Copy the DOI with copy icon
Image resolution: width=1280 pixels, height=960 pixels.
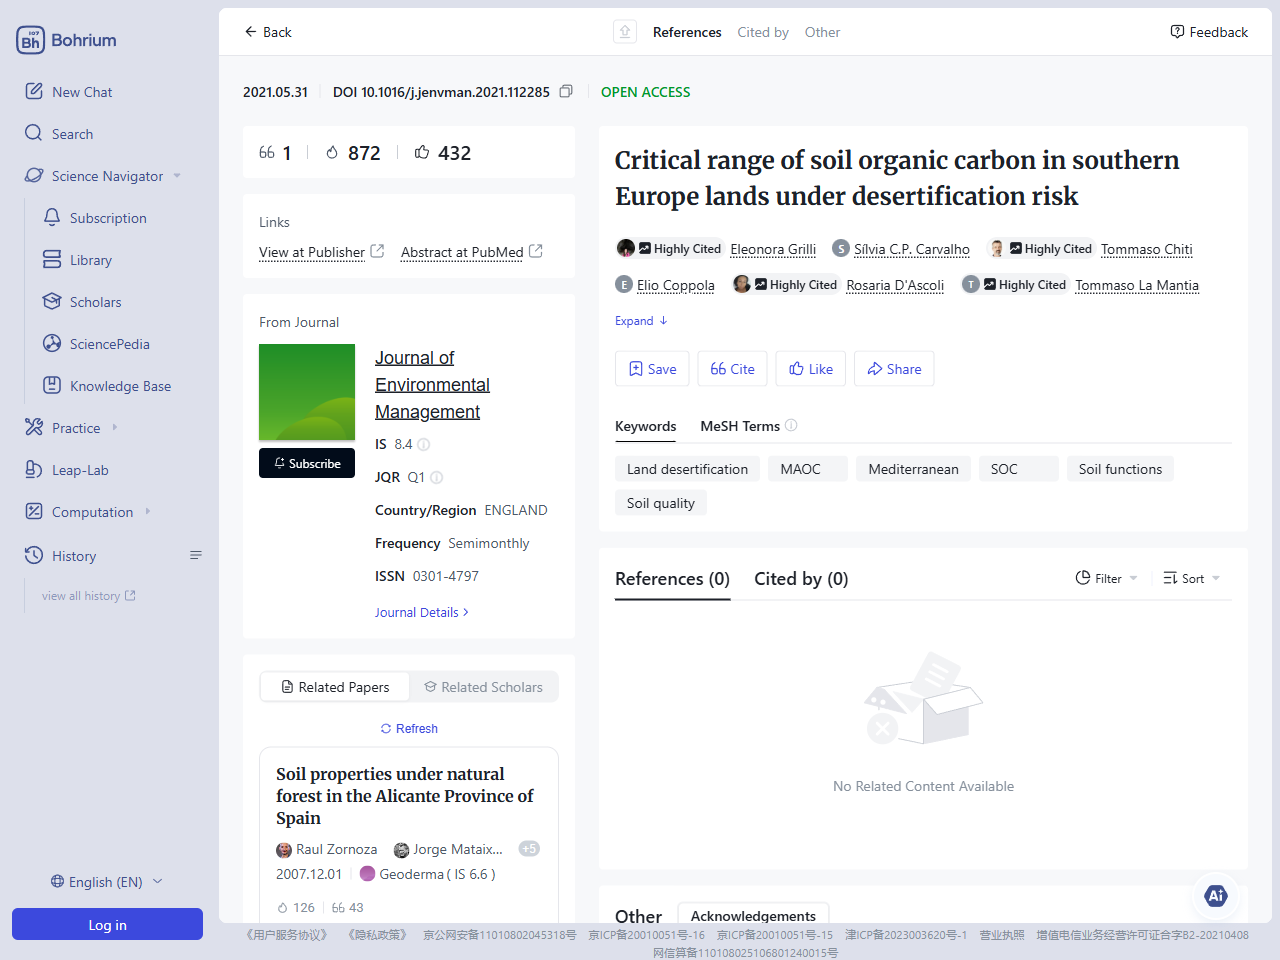(x=566, y=91)
